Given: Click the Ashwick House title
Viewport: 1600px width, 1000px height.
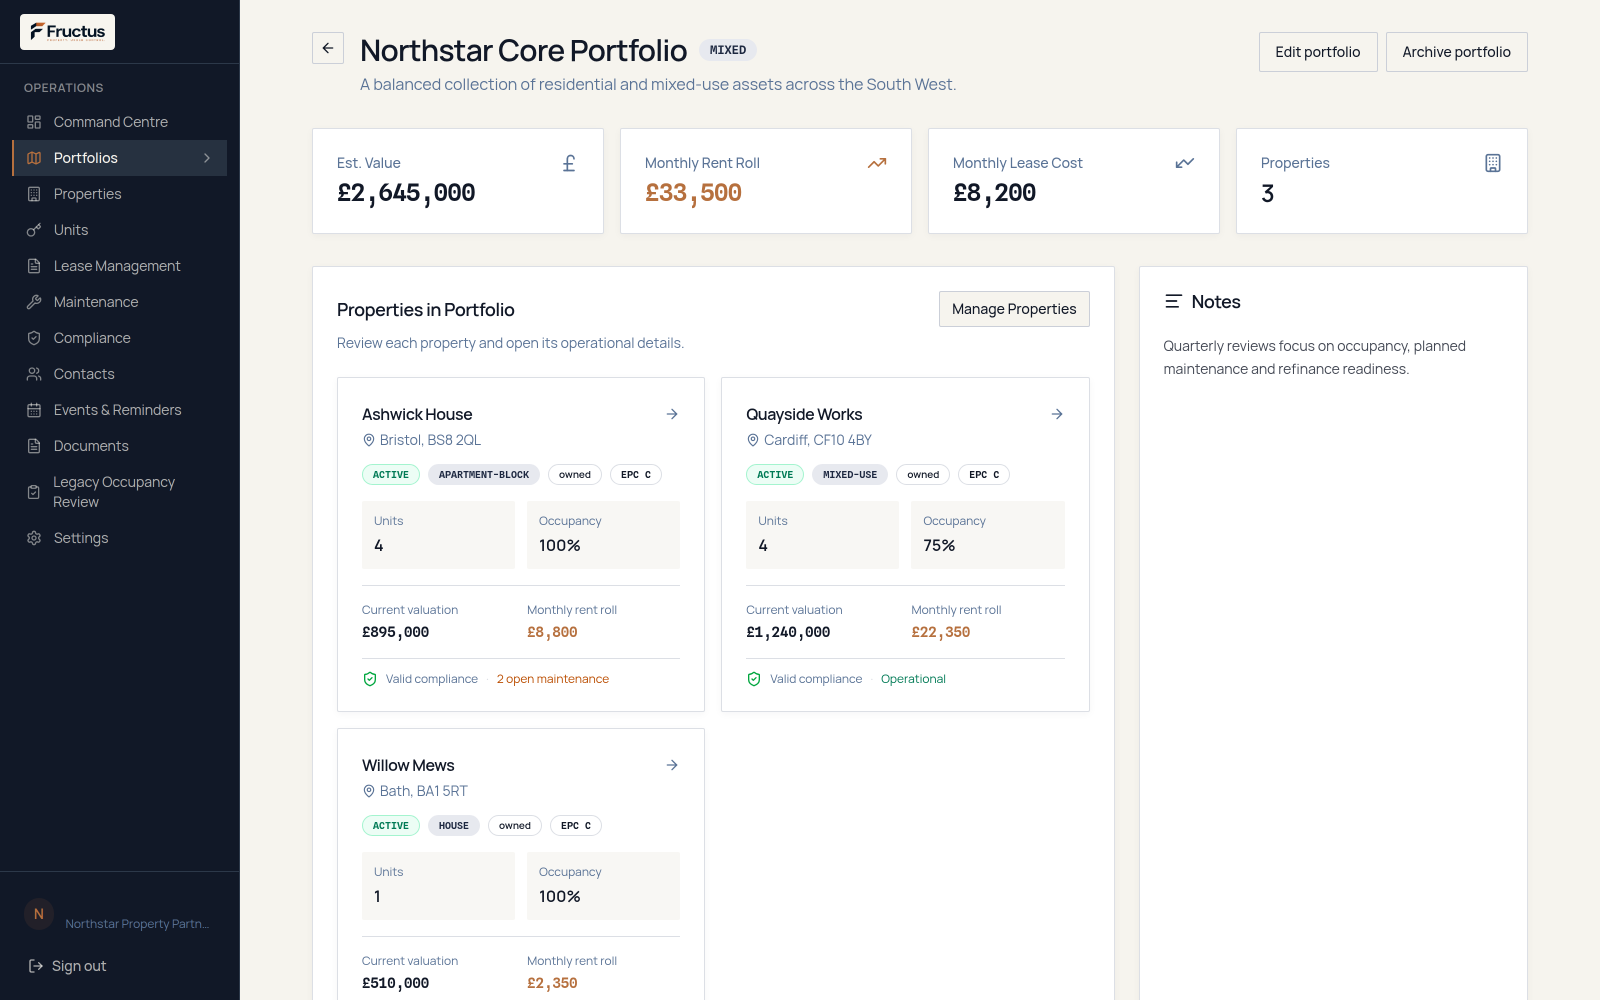Looking at the screenshot, I should tap(417, 414).
